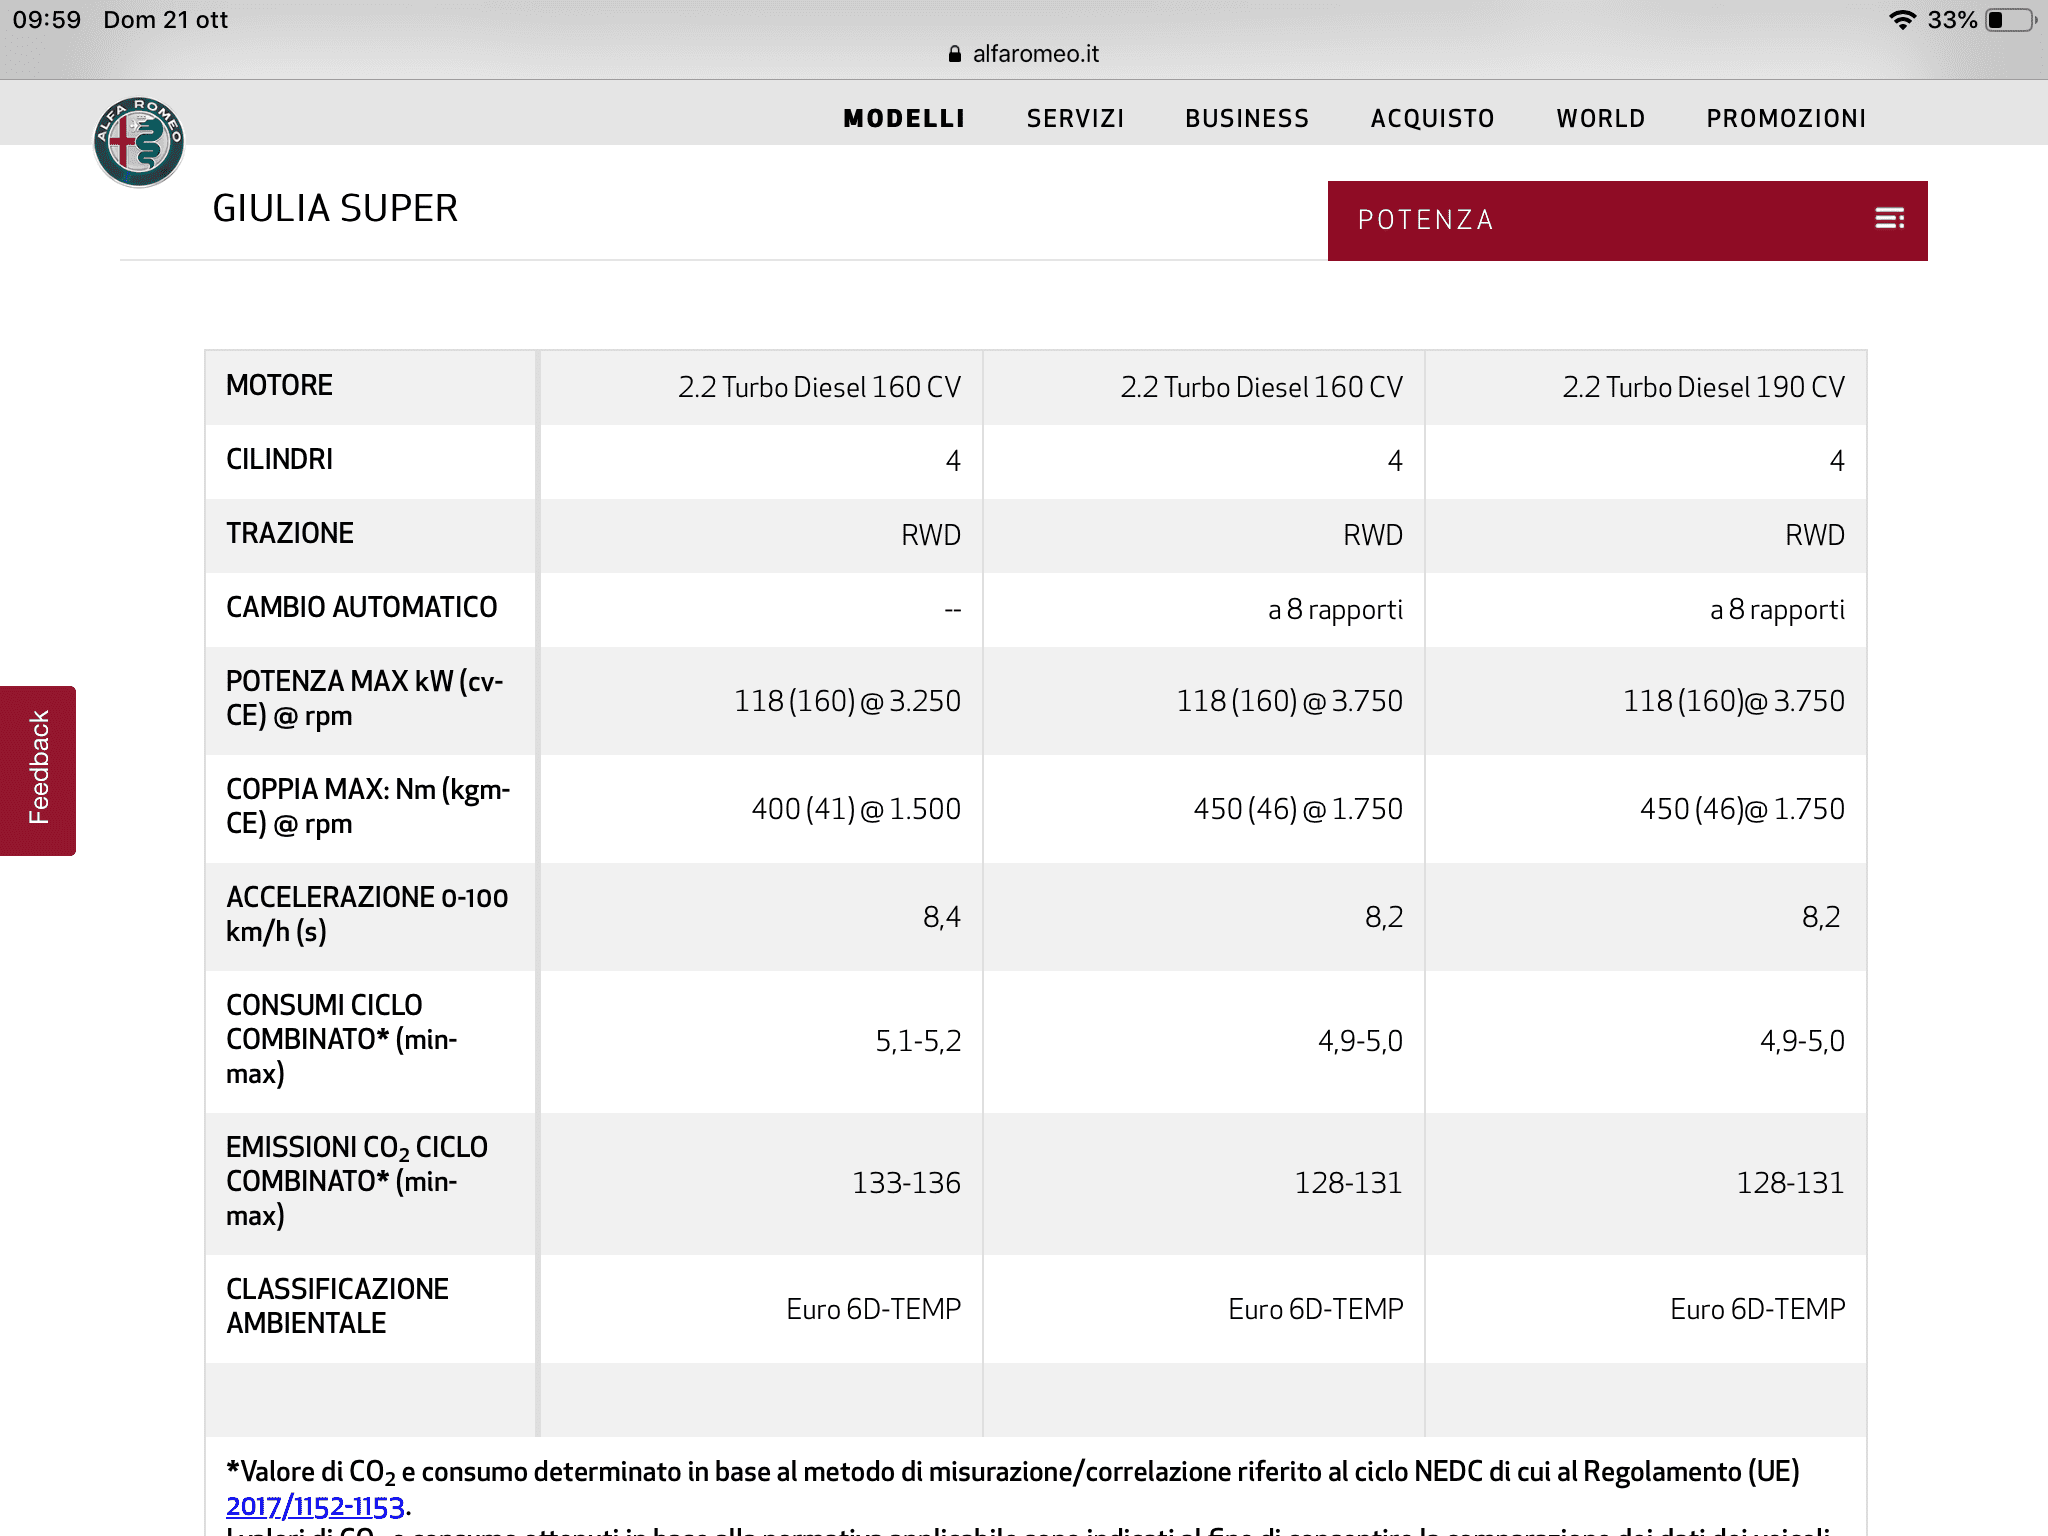The width and height of the screenshot is (2048, 1536).
Task: Tap the battery status icon
Action: click(x=2011, y=20)
